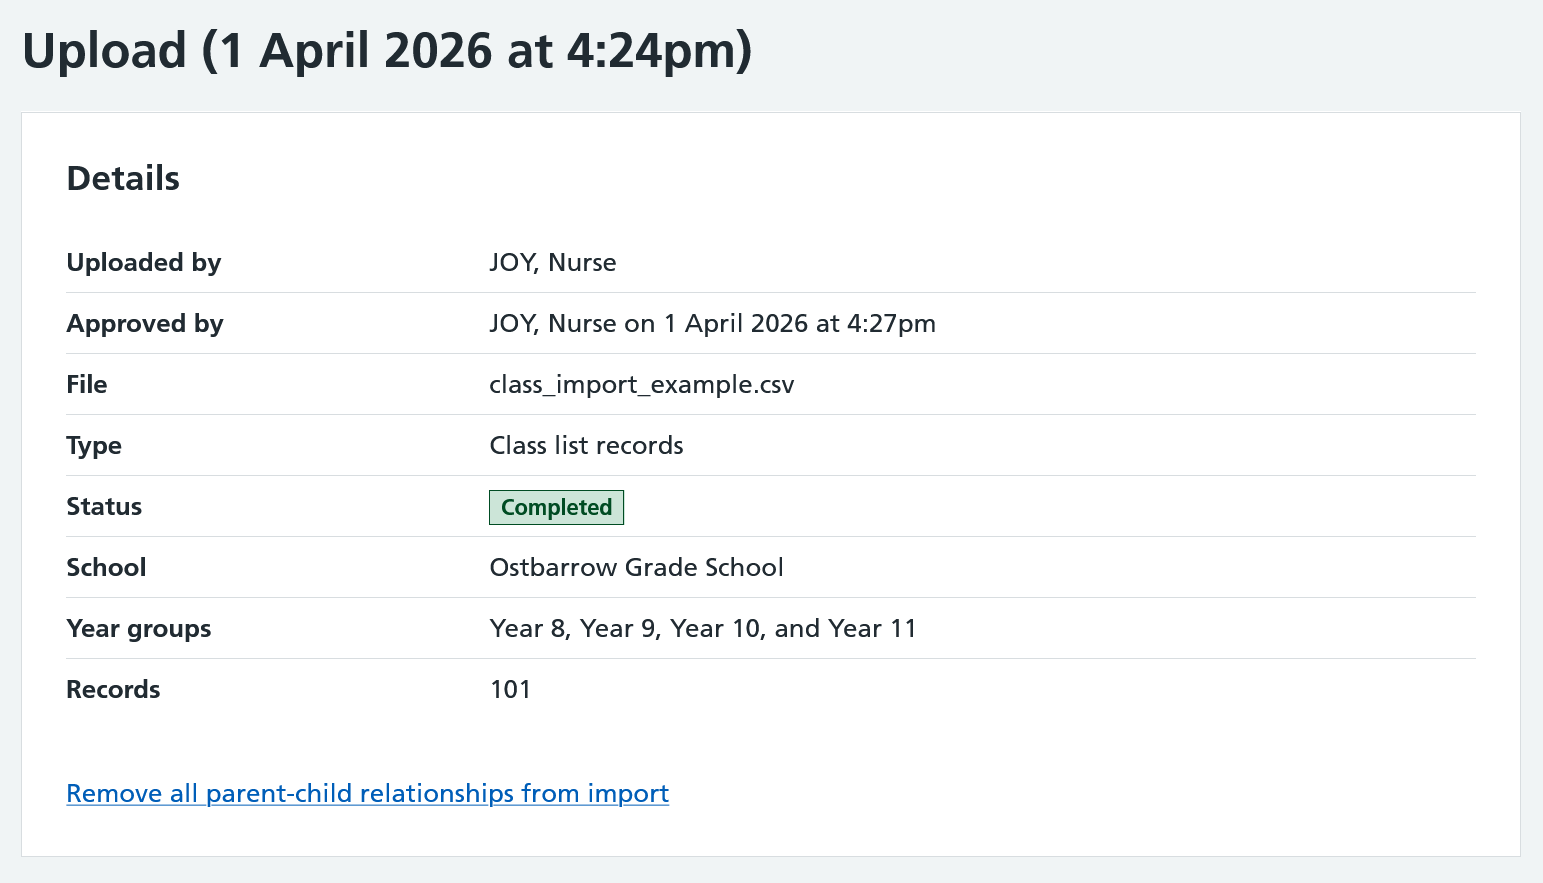1543x883 pixels.
Task: Select the Year 8 to Year 11 value
Action: [x=702, y=629]
